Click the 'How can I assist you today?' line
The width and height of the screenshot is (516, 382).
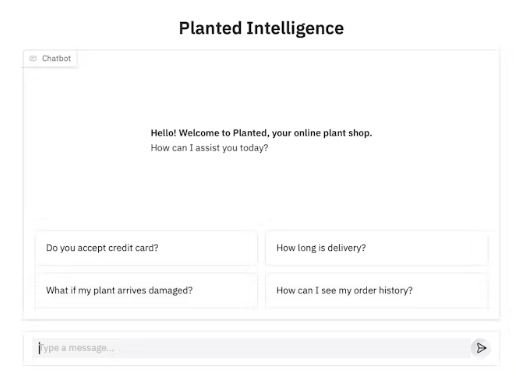click(x=209, y=148)
